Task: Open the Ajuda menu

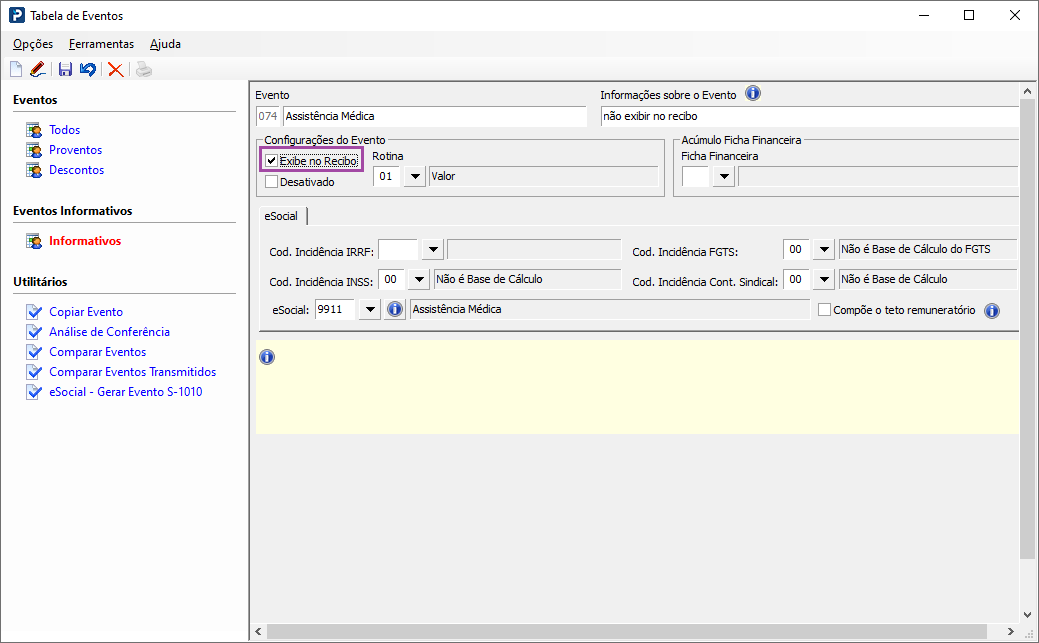Action: (x=165, y=44)
